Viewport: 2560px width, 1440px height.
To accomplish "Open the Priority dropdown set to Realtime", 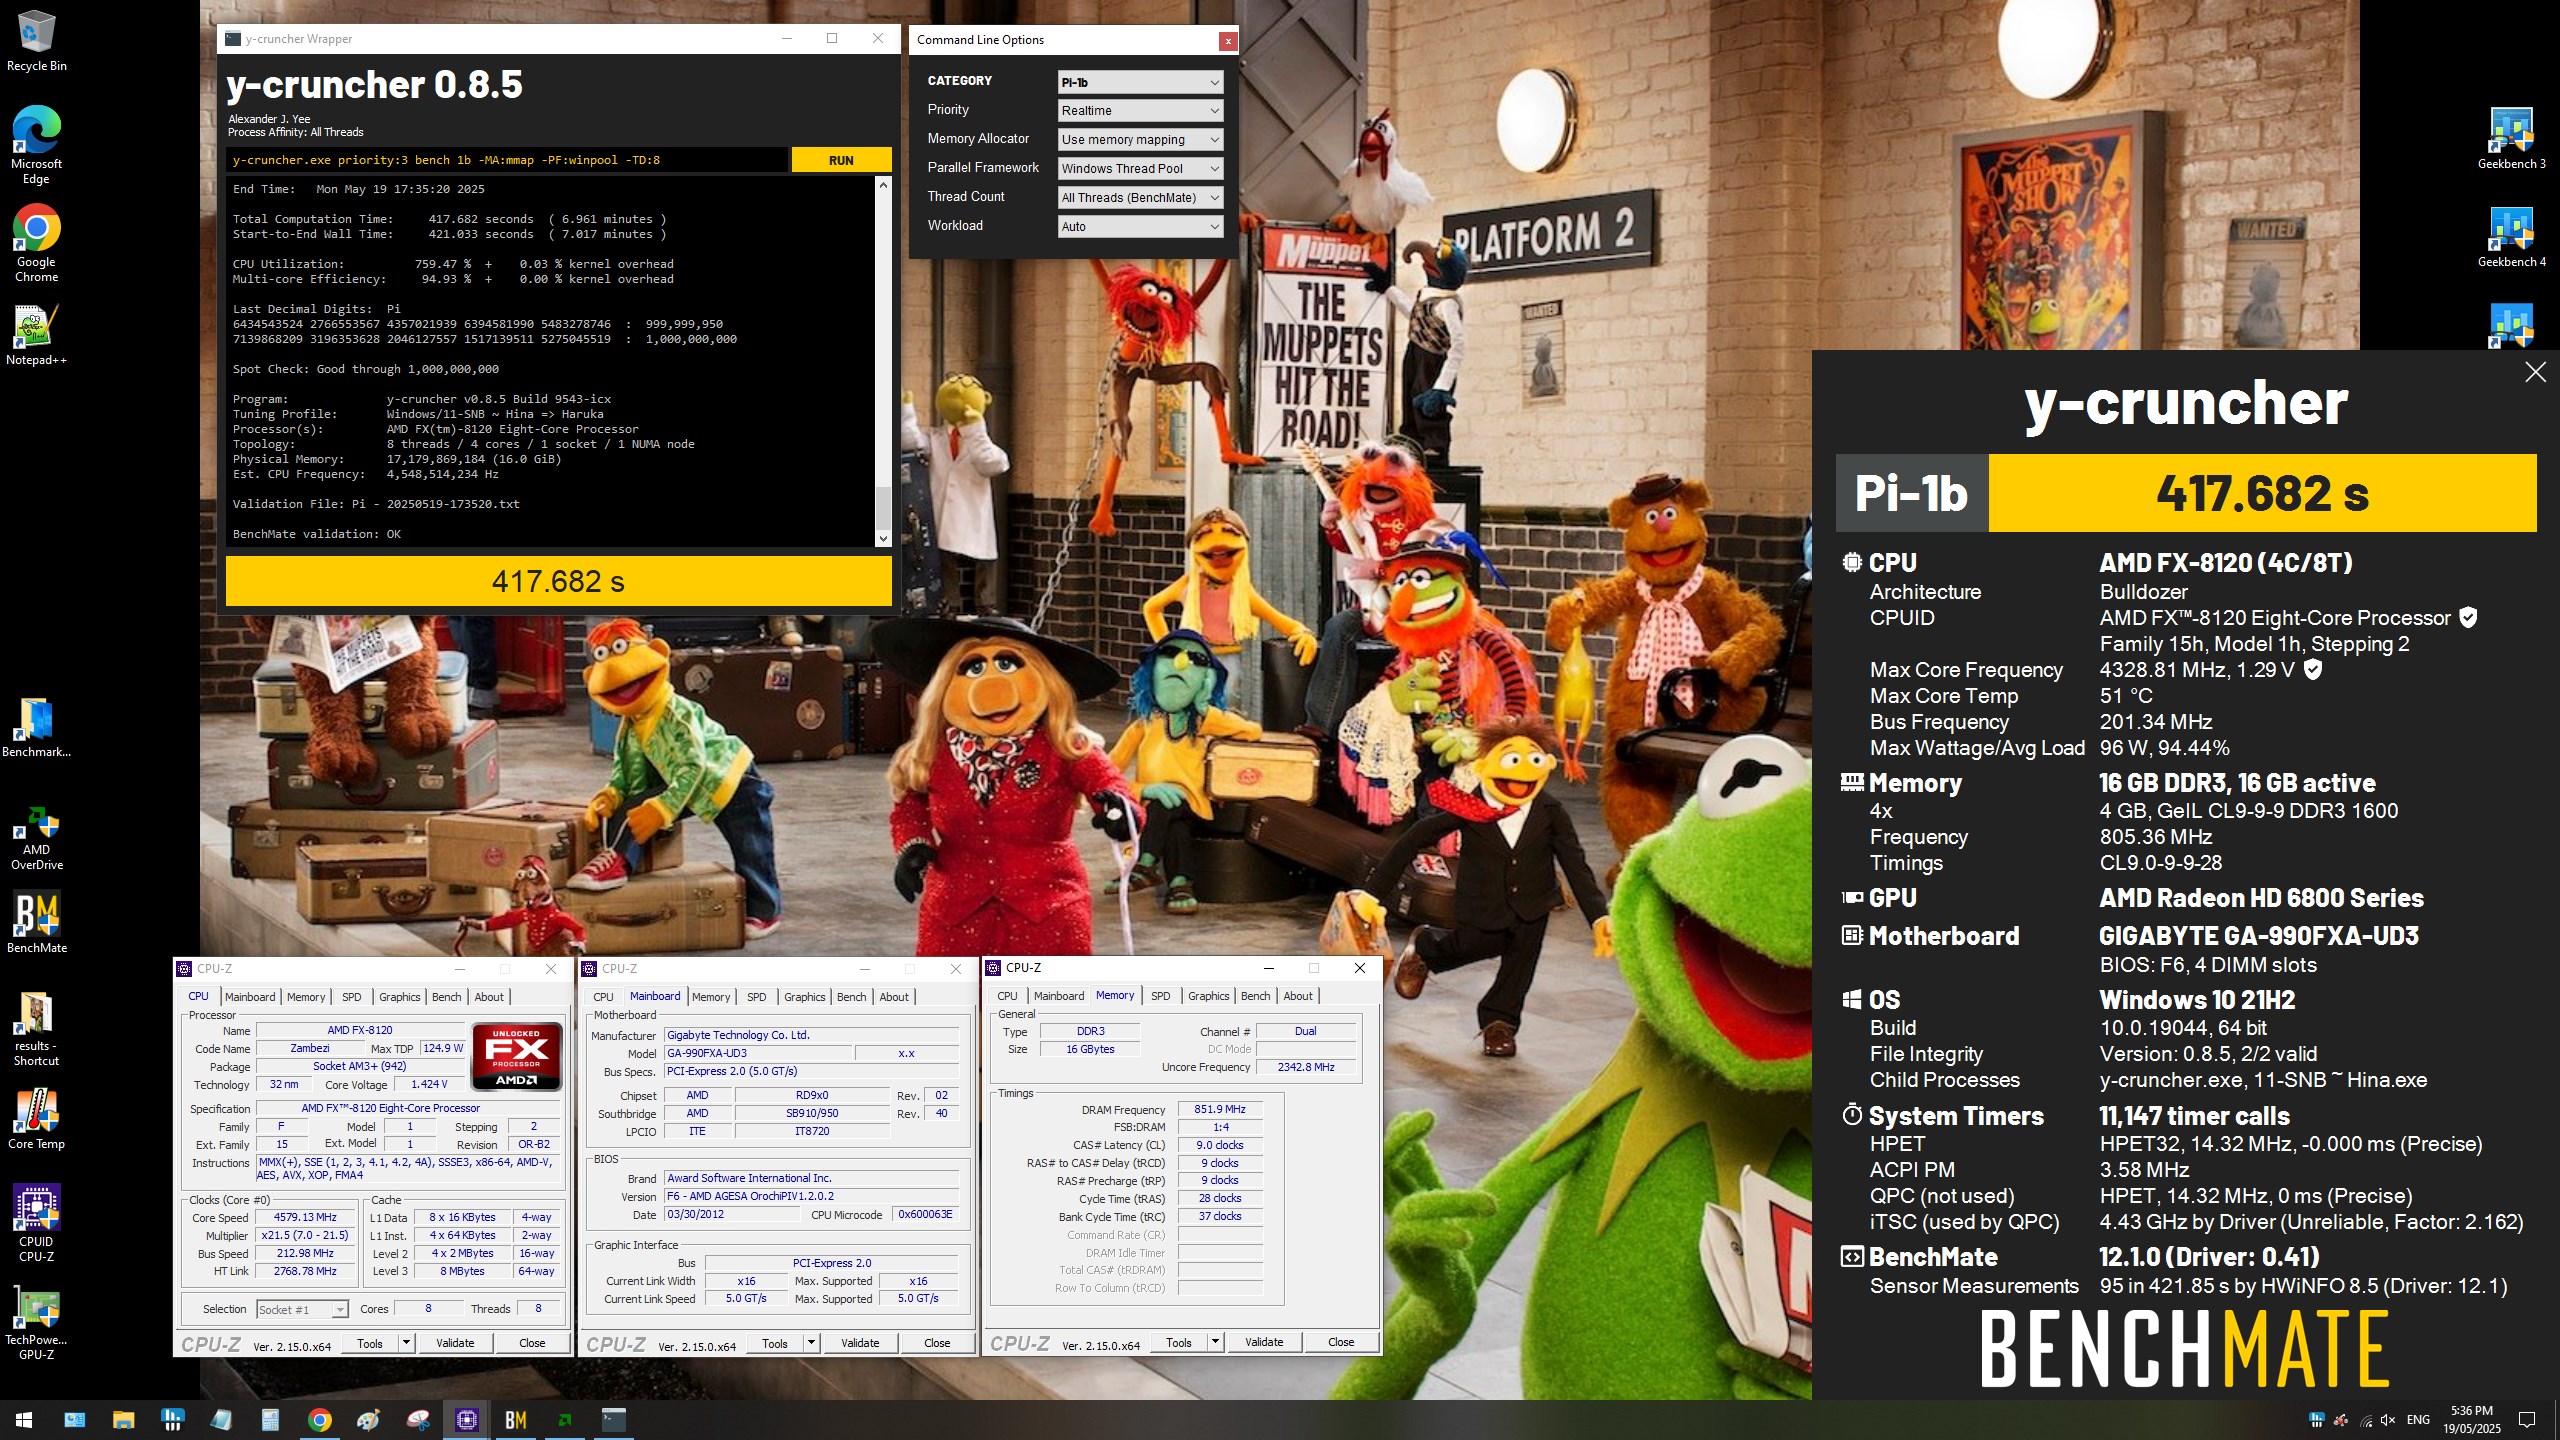I will pos(1140,111).
